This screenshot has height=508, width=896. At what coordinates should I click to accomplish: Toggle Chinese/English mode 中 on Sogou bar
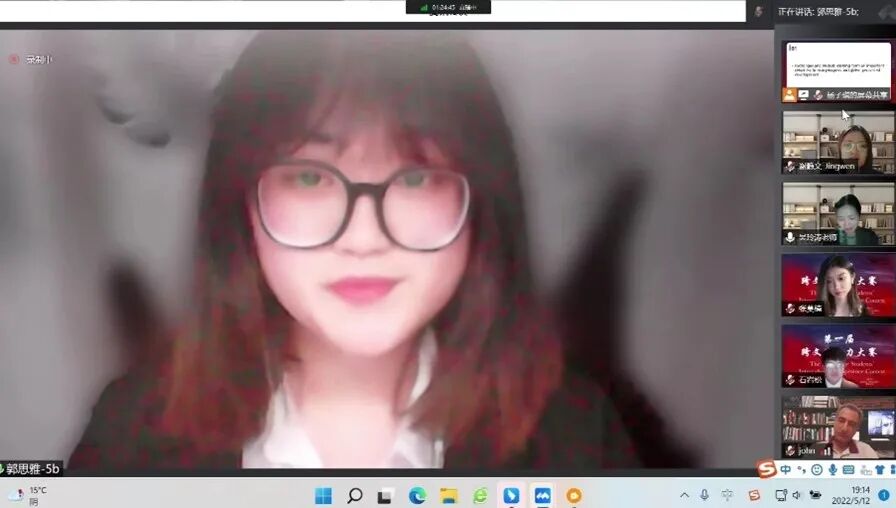(786, 469)
